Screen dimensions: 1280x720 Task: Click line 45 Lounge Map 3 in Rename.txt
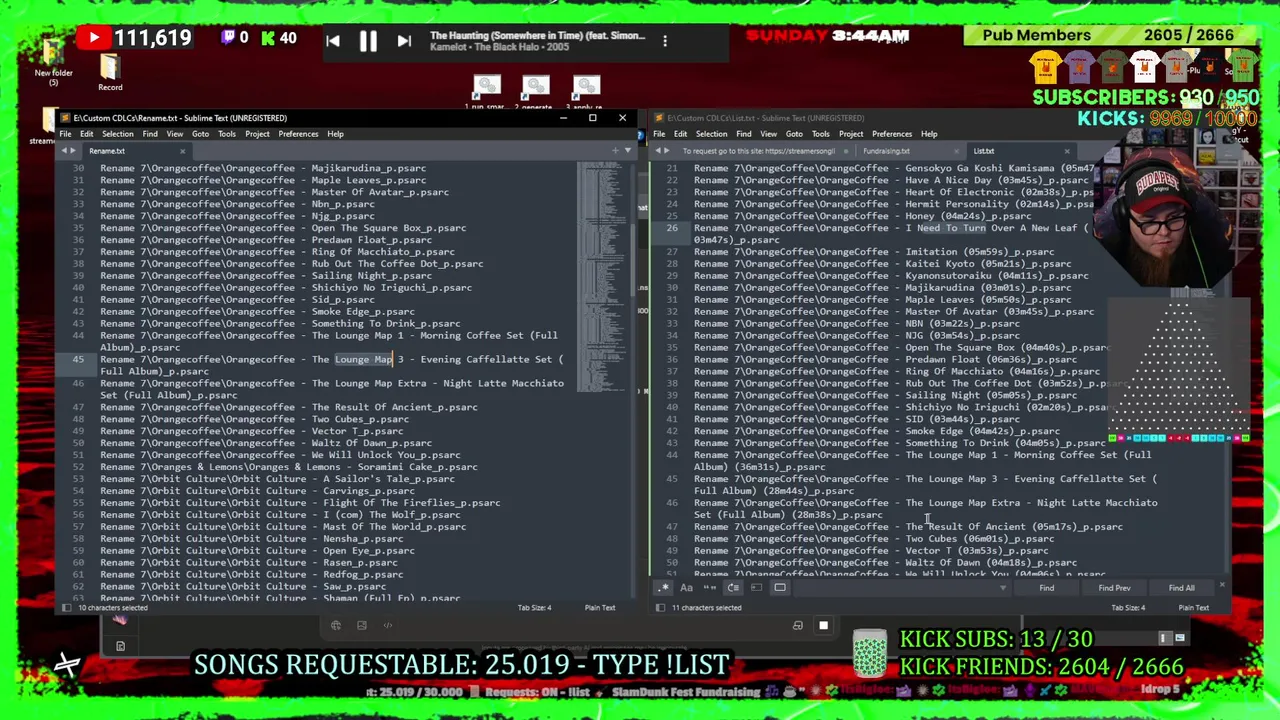coord(332,365)
